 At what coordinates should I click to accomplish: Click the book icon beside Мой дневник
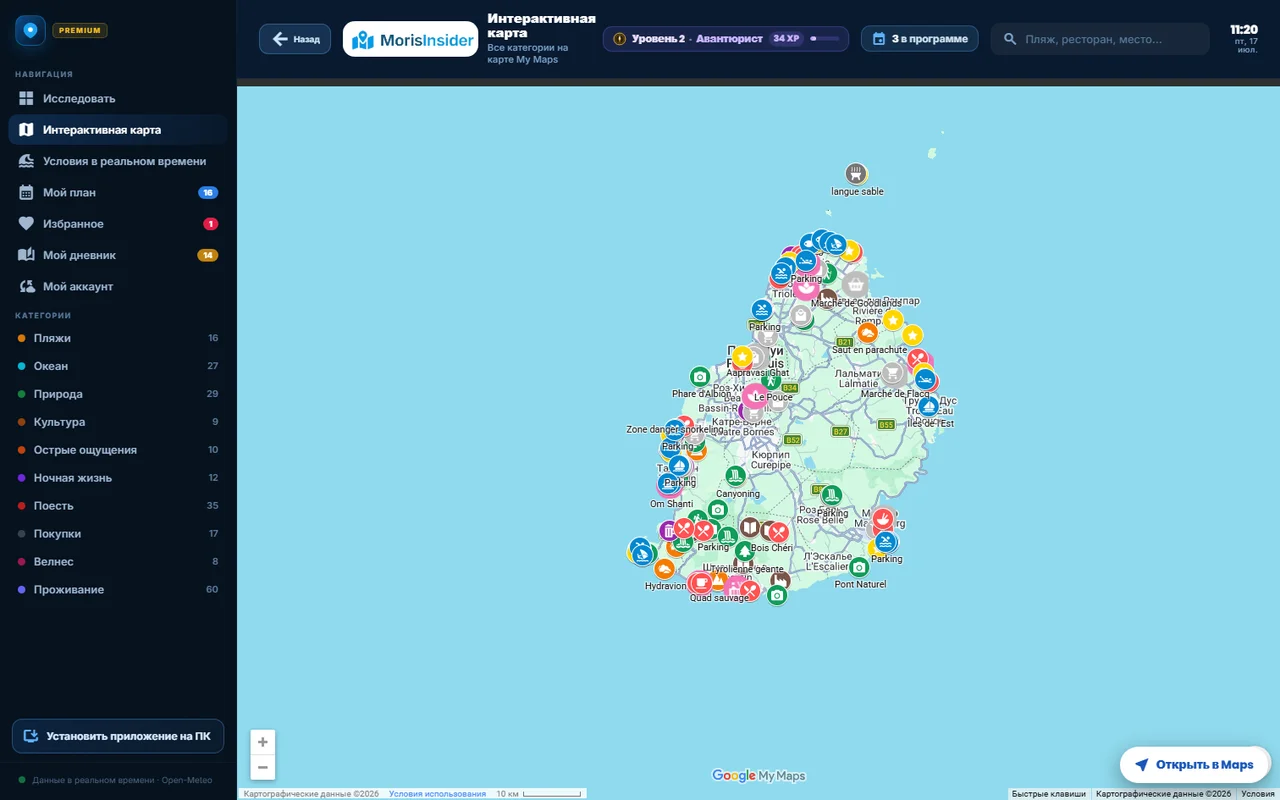tap(27, 255)
